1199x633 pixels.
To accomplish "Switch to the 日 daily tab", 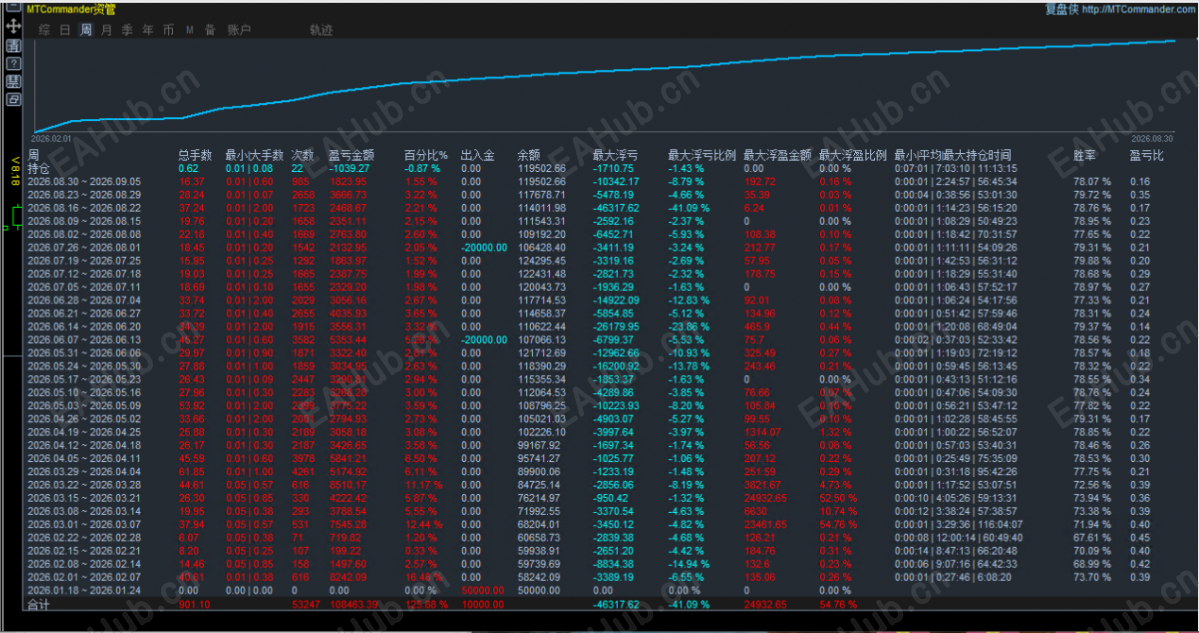I will point(65,30).
